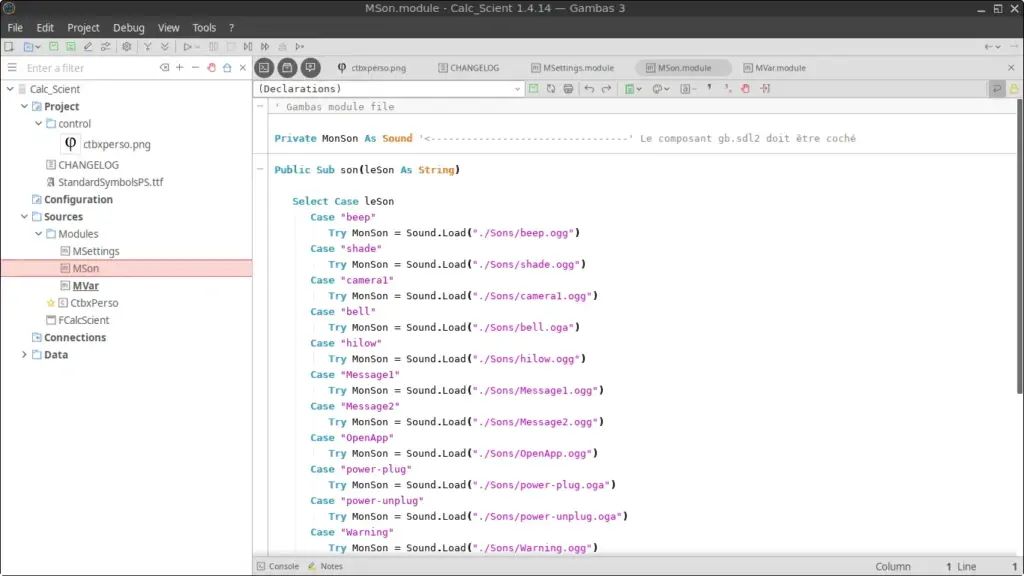
Task: Collapse the Project tree folder
Action: pyautogui.click(x=24, y=106)
